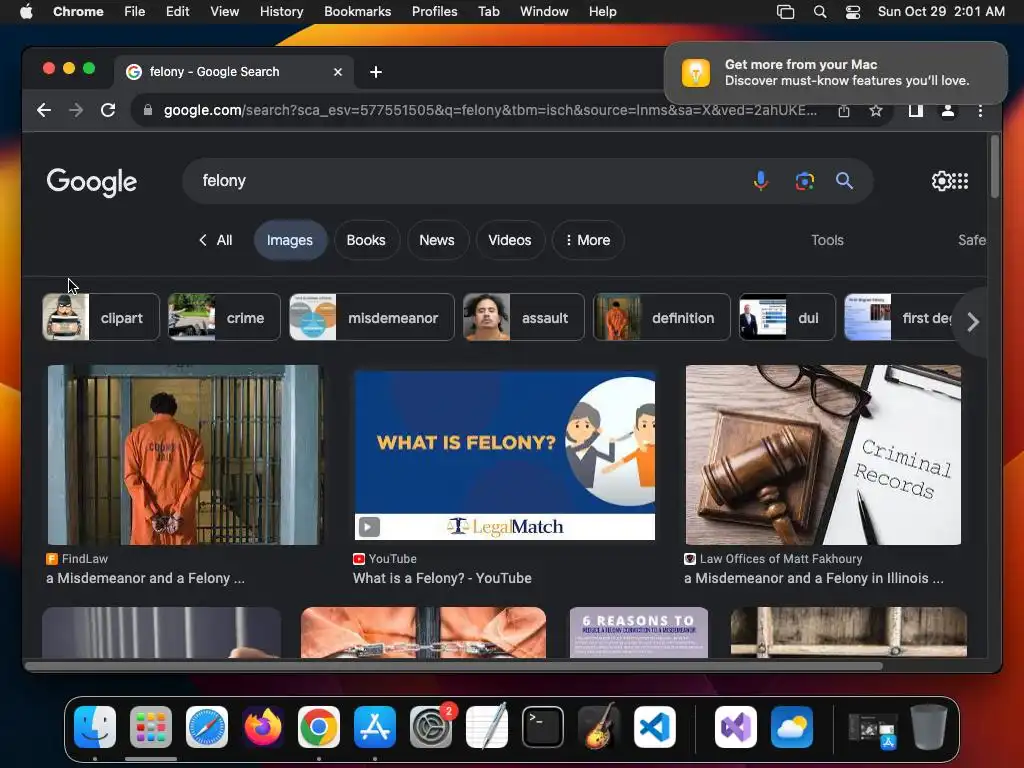Switch to the Videos tab
Viewport: 1024px width, 768px height.
pyautogui.click(x=510, y=240)
